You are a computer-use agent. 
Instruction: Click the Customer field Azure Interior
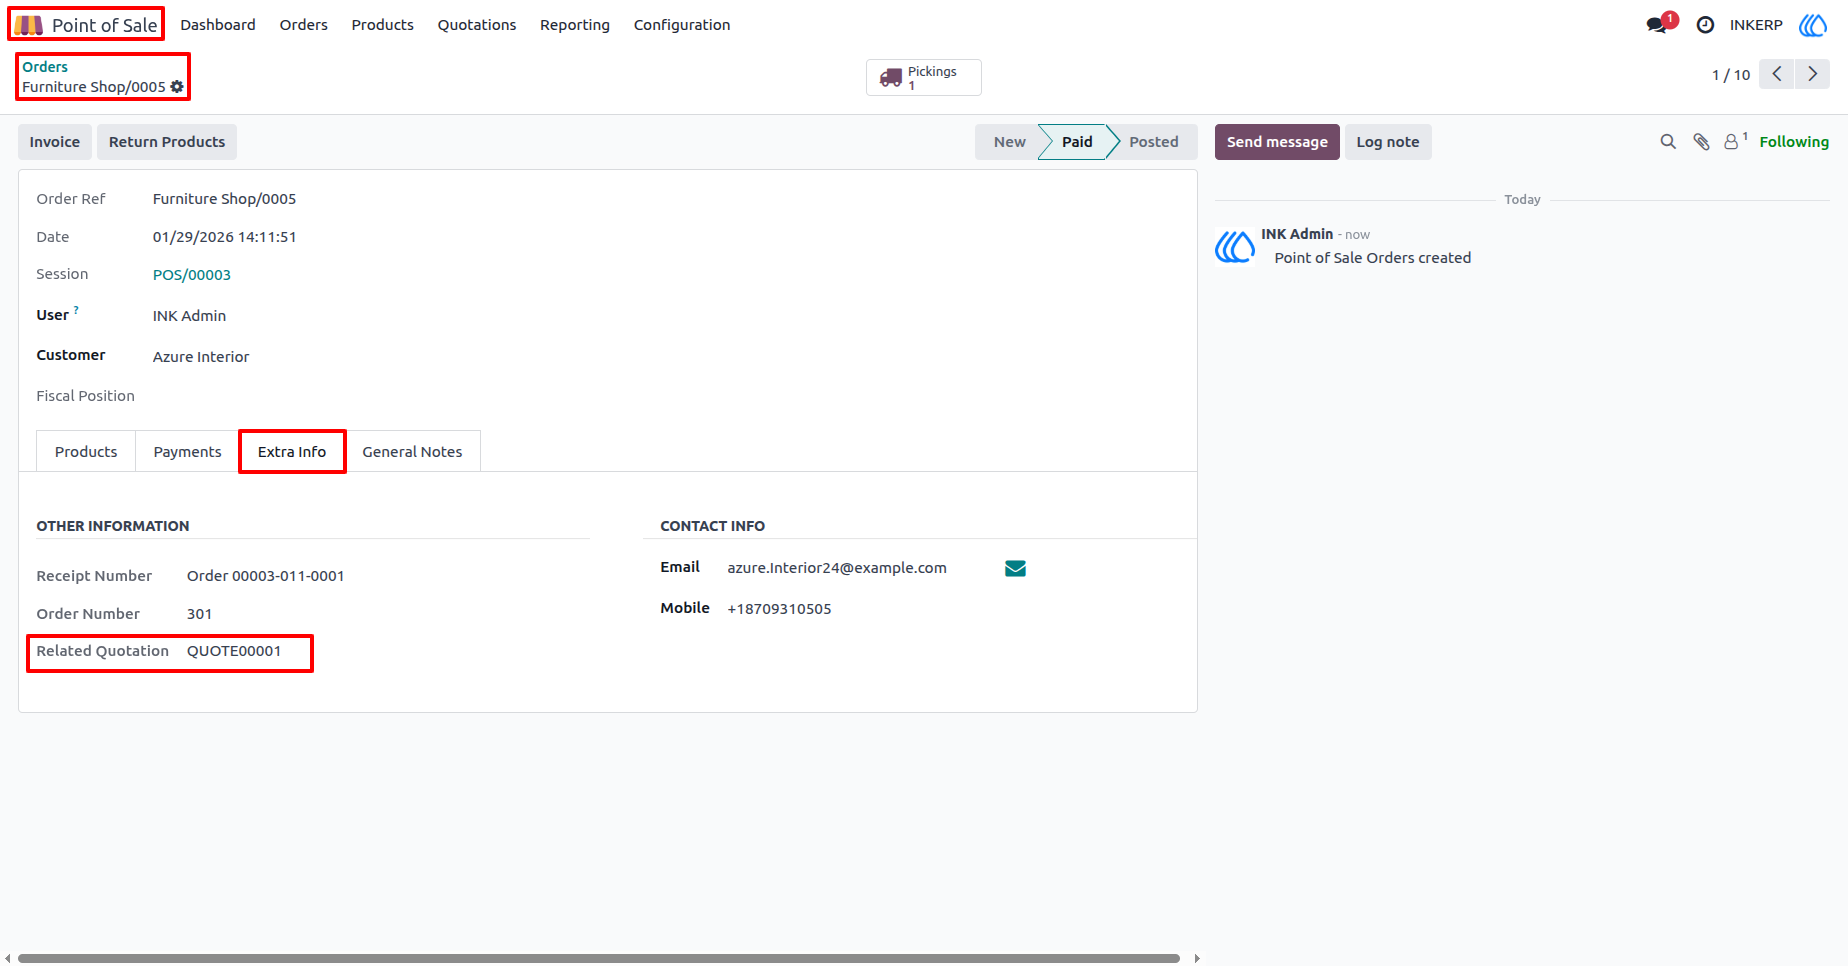pyautogui.click(x=201, y=357)
